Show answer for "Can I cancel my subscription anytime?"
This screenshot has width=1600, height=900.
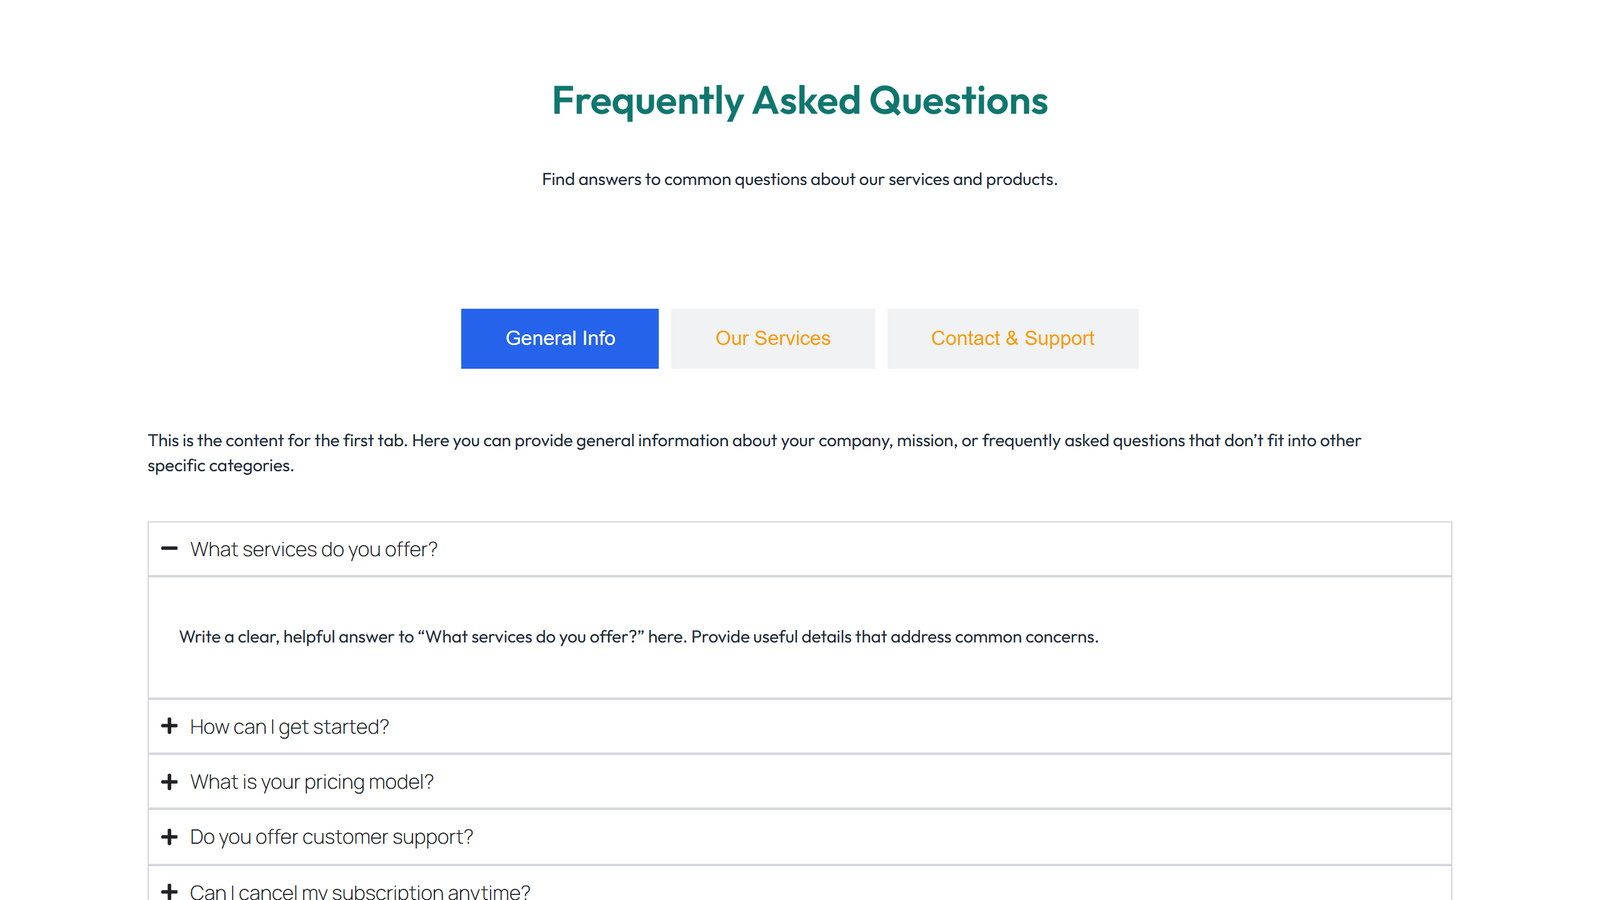pyautogui.click(x=360, y=890)
